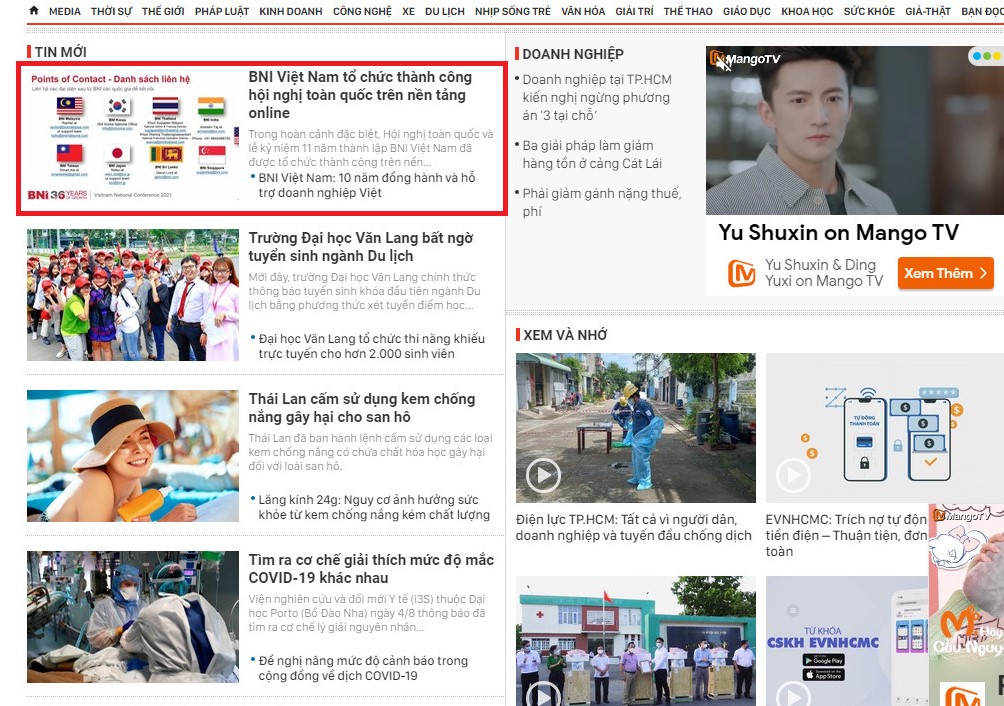Open 'BNI Việt Nam: 10 năm đồng hành' related link
This screenshot has height=706, width=1004.
366,185
